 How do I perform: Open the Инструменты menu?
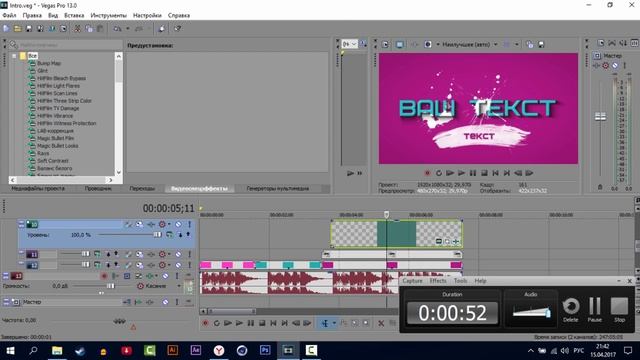[x=109, y=15]
